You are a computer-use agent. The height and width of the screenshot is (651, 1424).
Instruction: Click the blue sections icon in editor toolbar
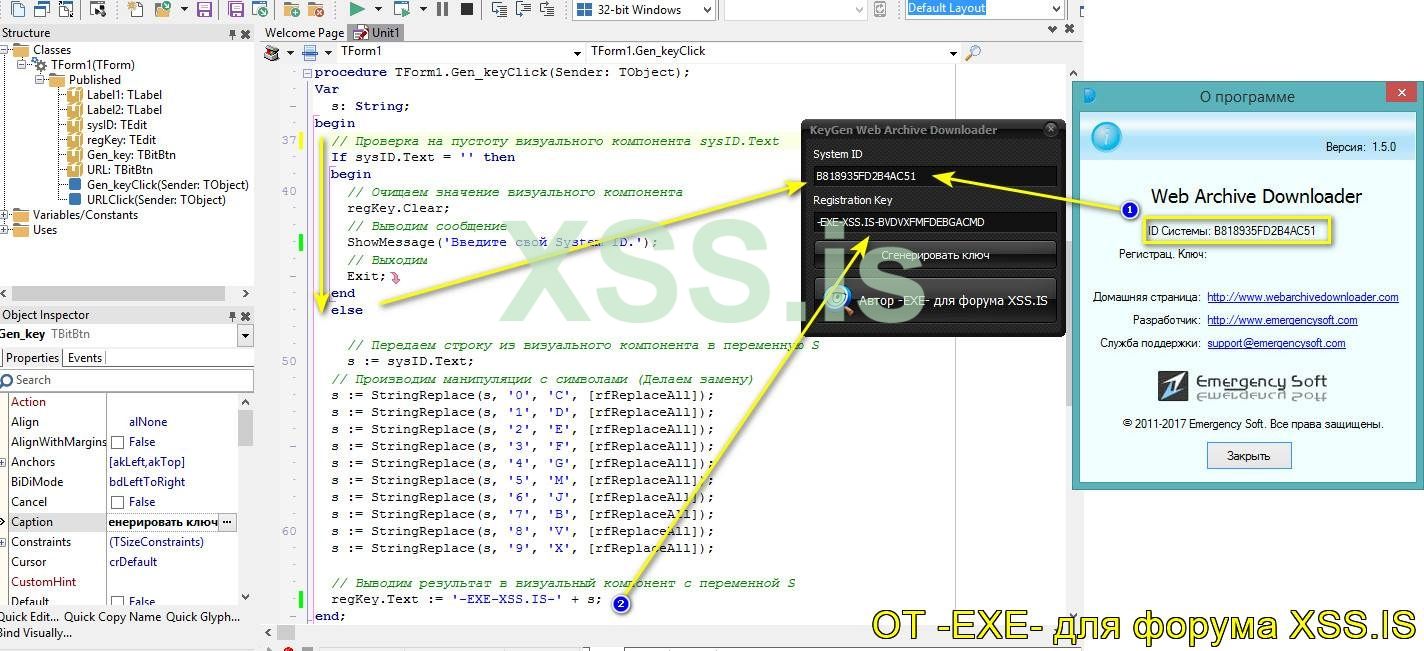point(310,52)
